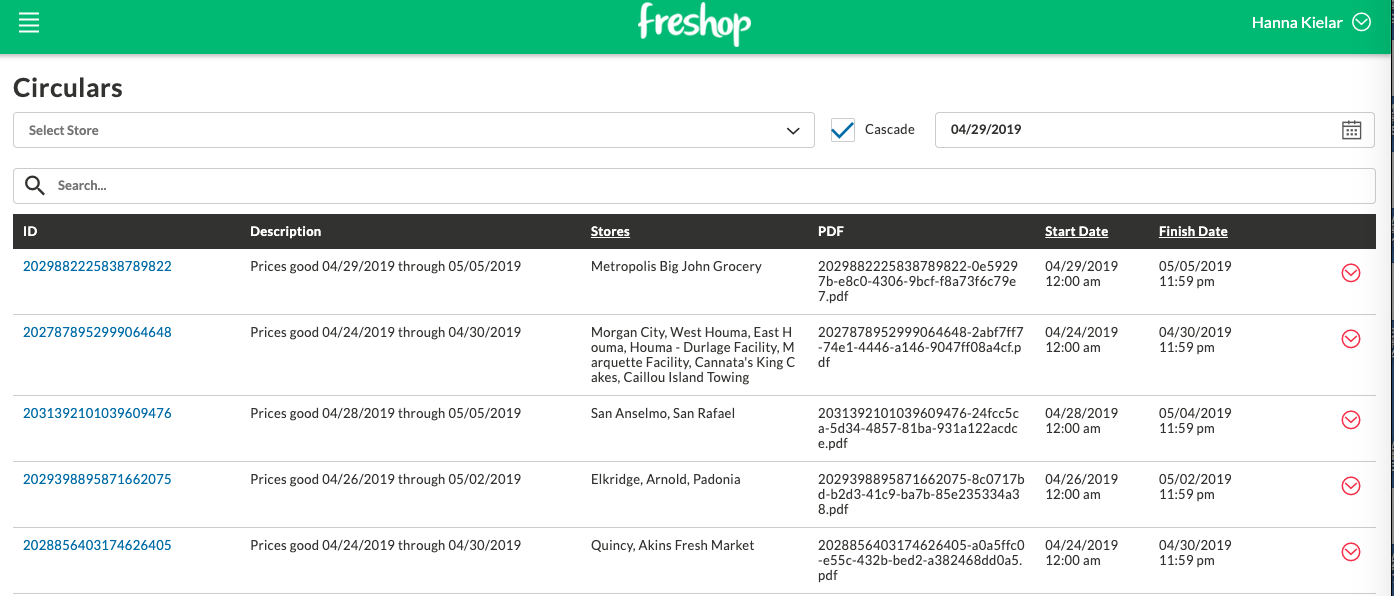Click the 05/02/2019 finish date cell

point(1195,486)
